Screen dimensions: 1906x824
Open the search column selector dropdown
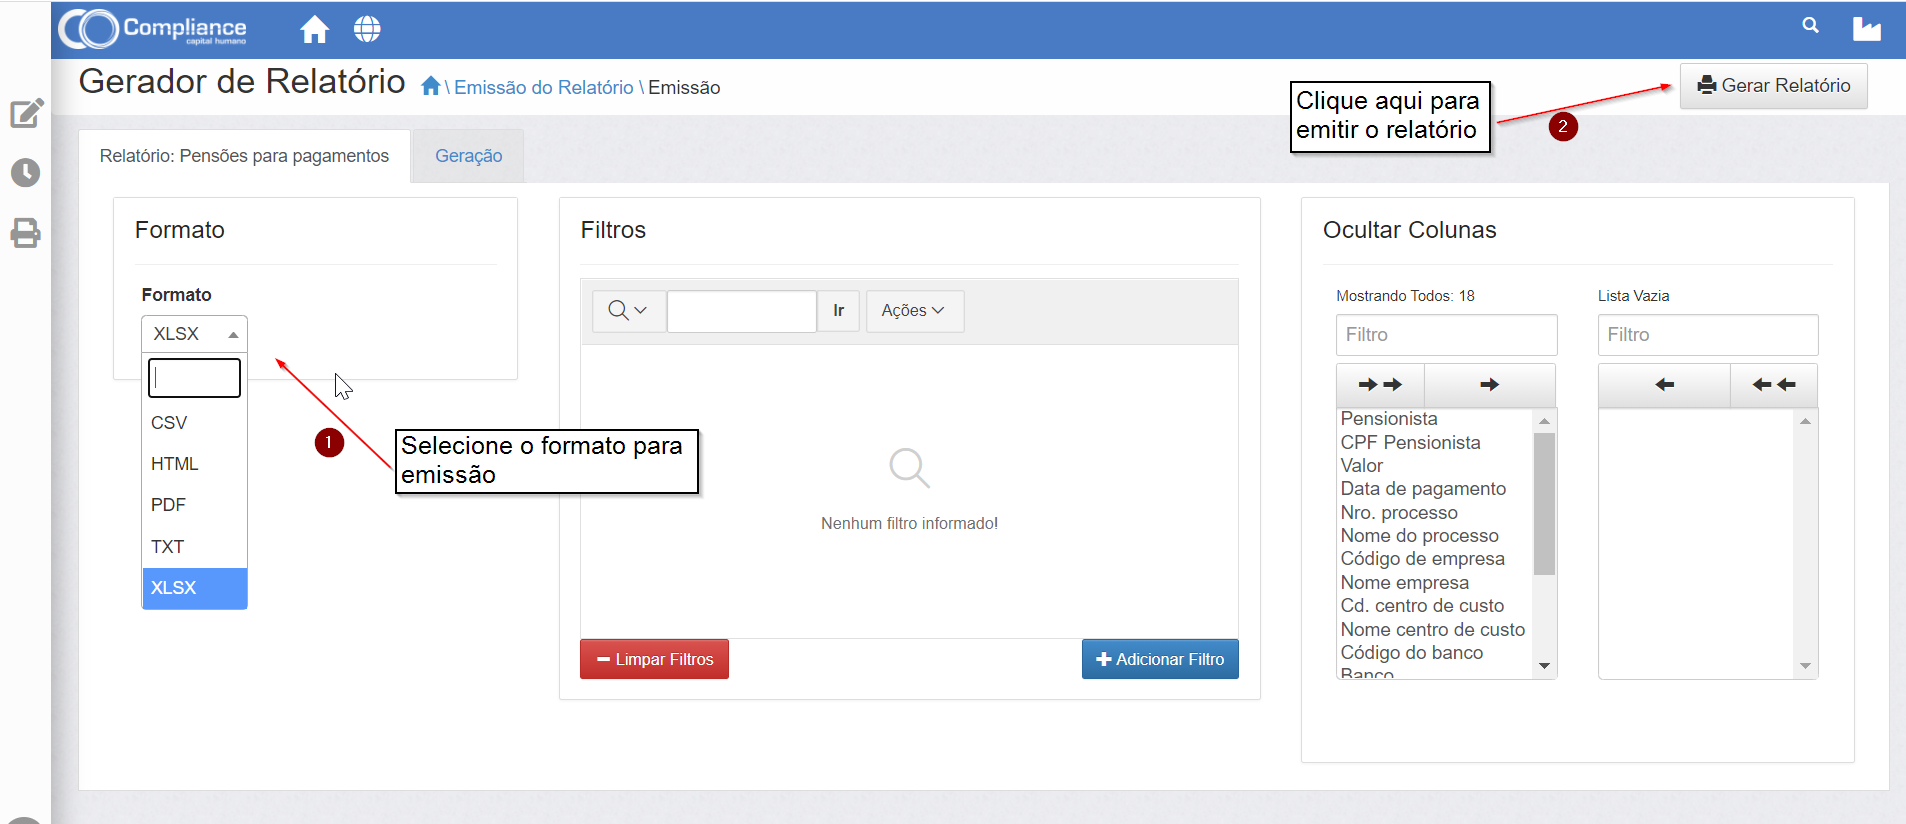click(628, 311)
